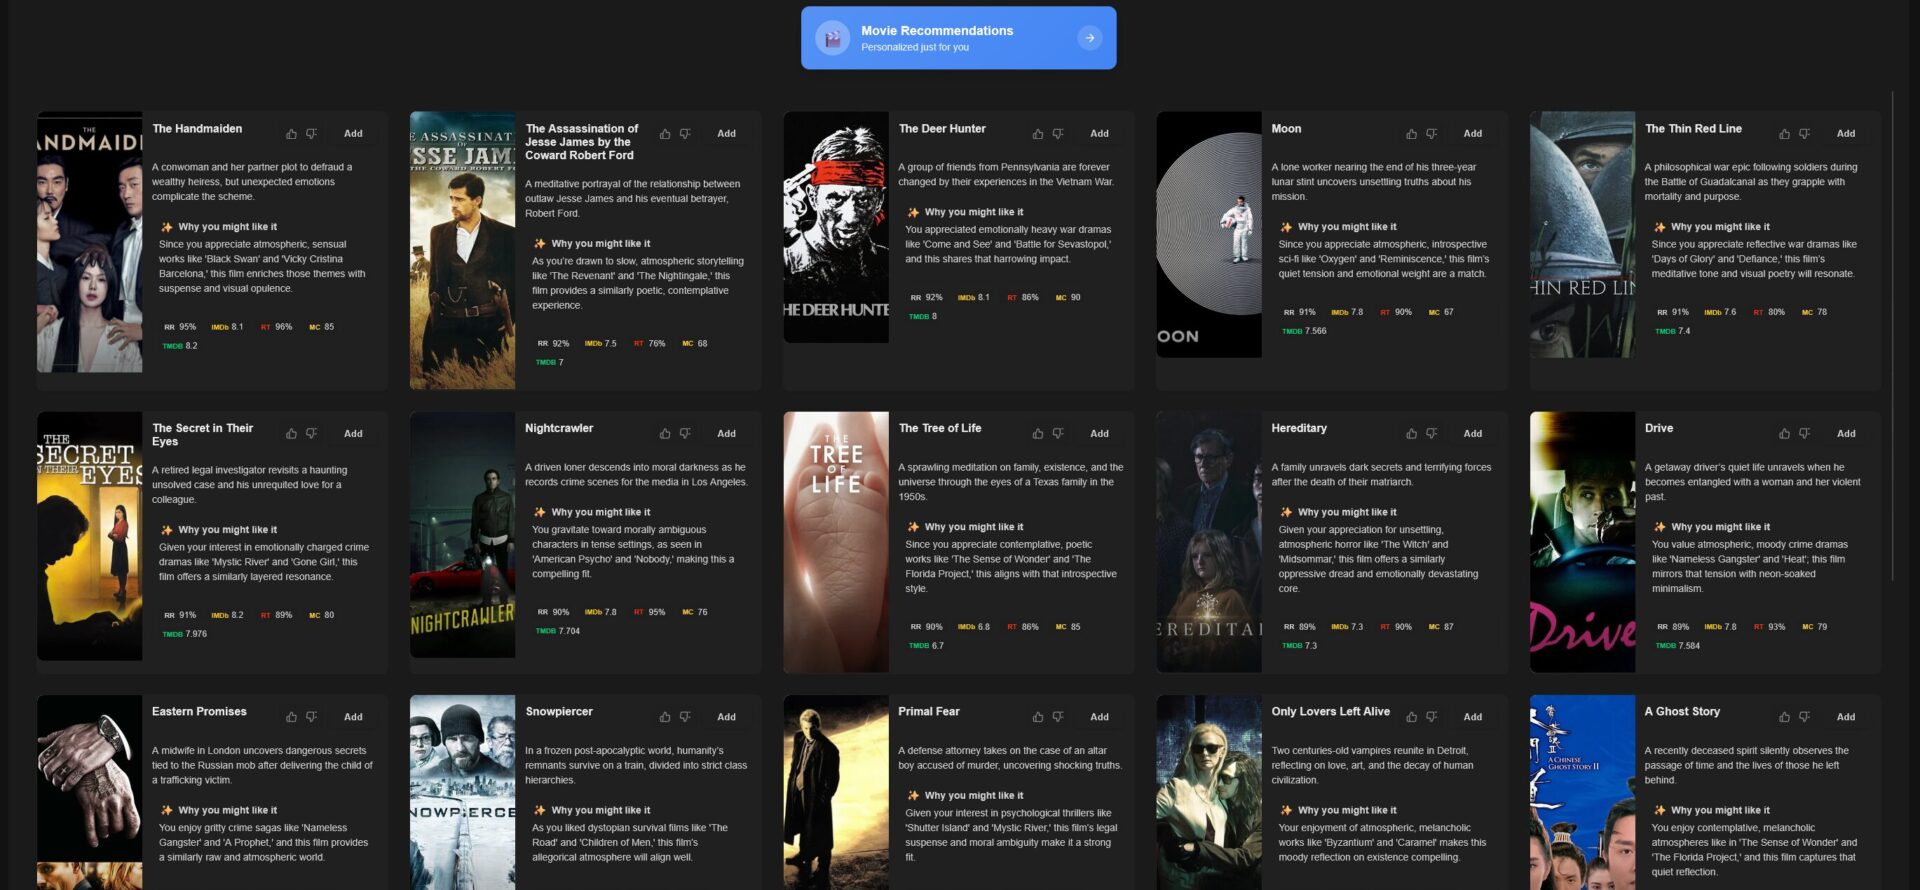
Task: Add Hereditary to your list
Action: 1472,434
